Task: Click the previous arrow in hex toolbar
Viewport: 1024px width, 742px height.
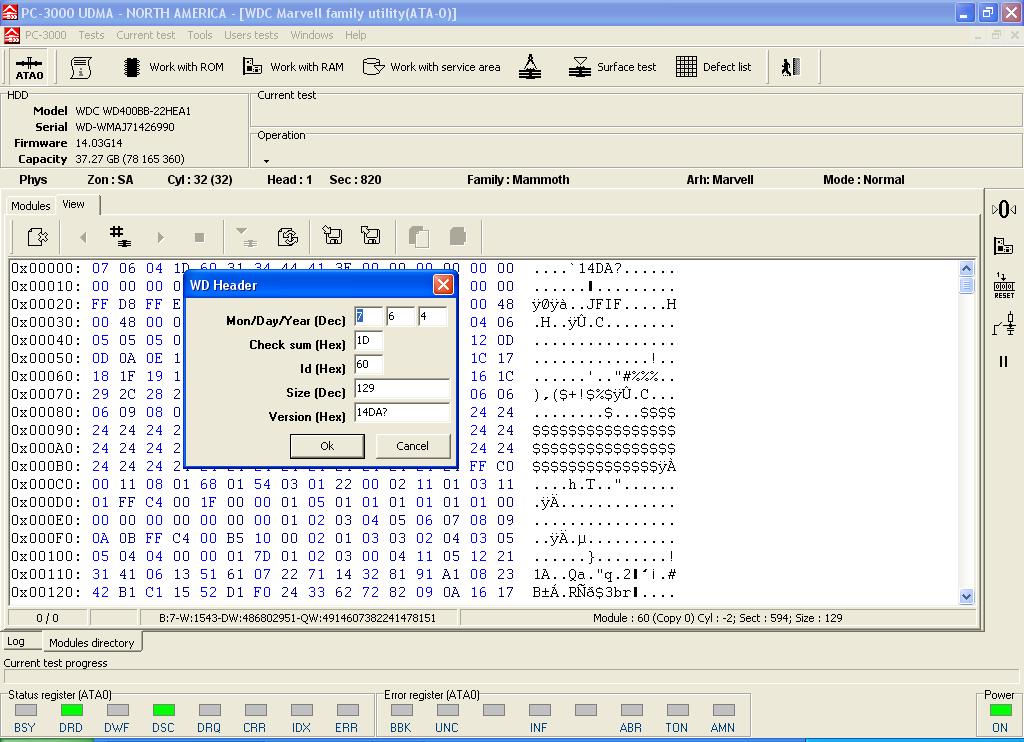Action: click(83, 237)
